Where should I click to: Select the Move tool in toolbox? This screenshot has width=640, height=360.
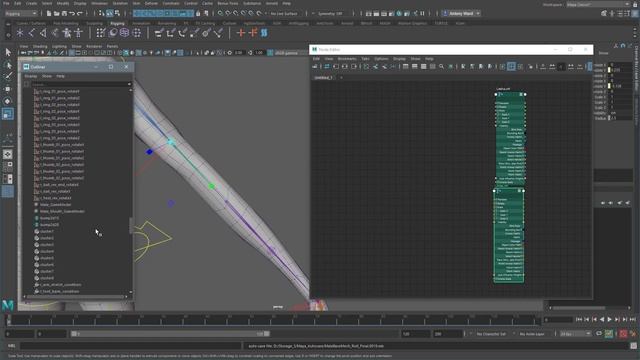tap(8, 89)
